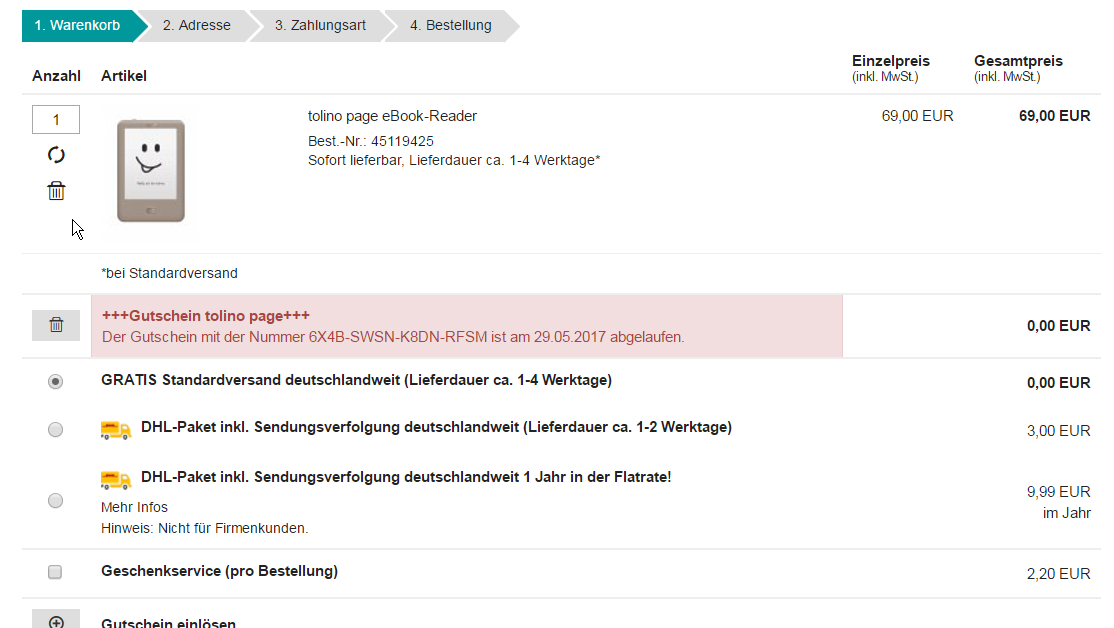This screenshot has height=628, width=1114.
Task: Click the Best.-Nr.: 45119425 text
Action: [371, 141]
